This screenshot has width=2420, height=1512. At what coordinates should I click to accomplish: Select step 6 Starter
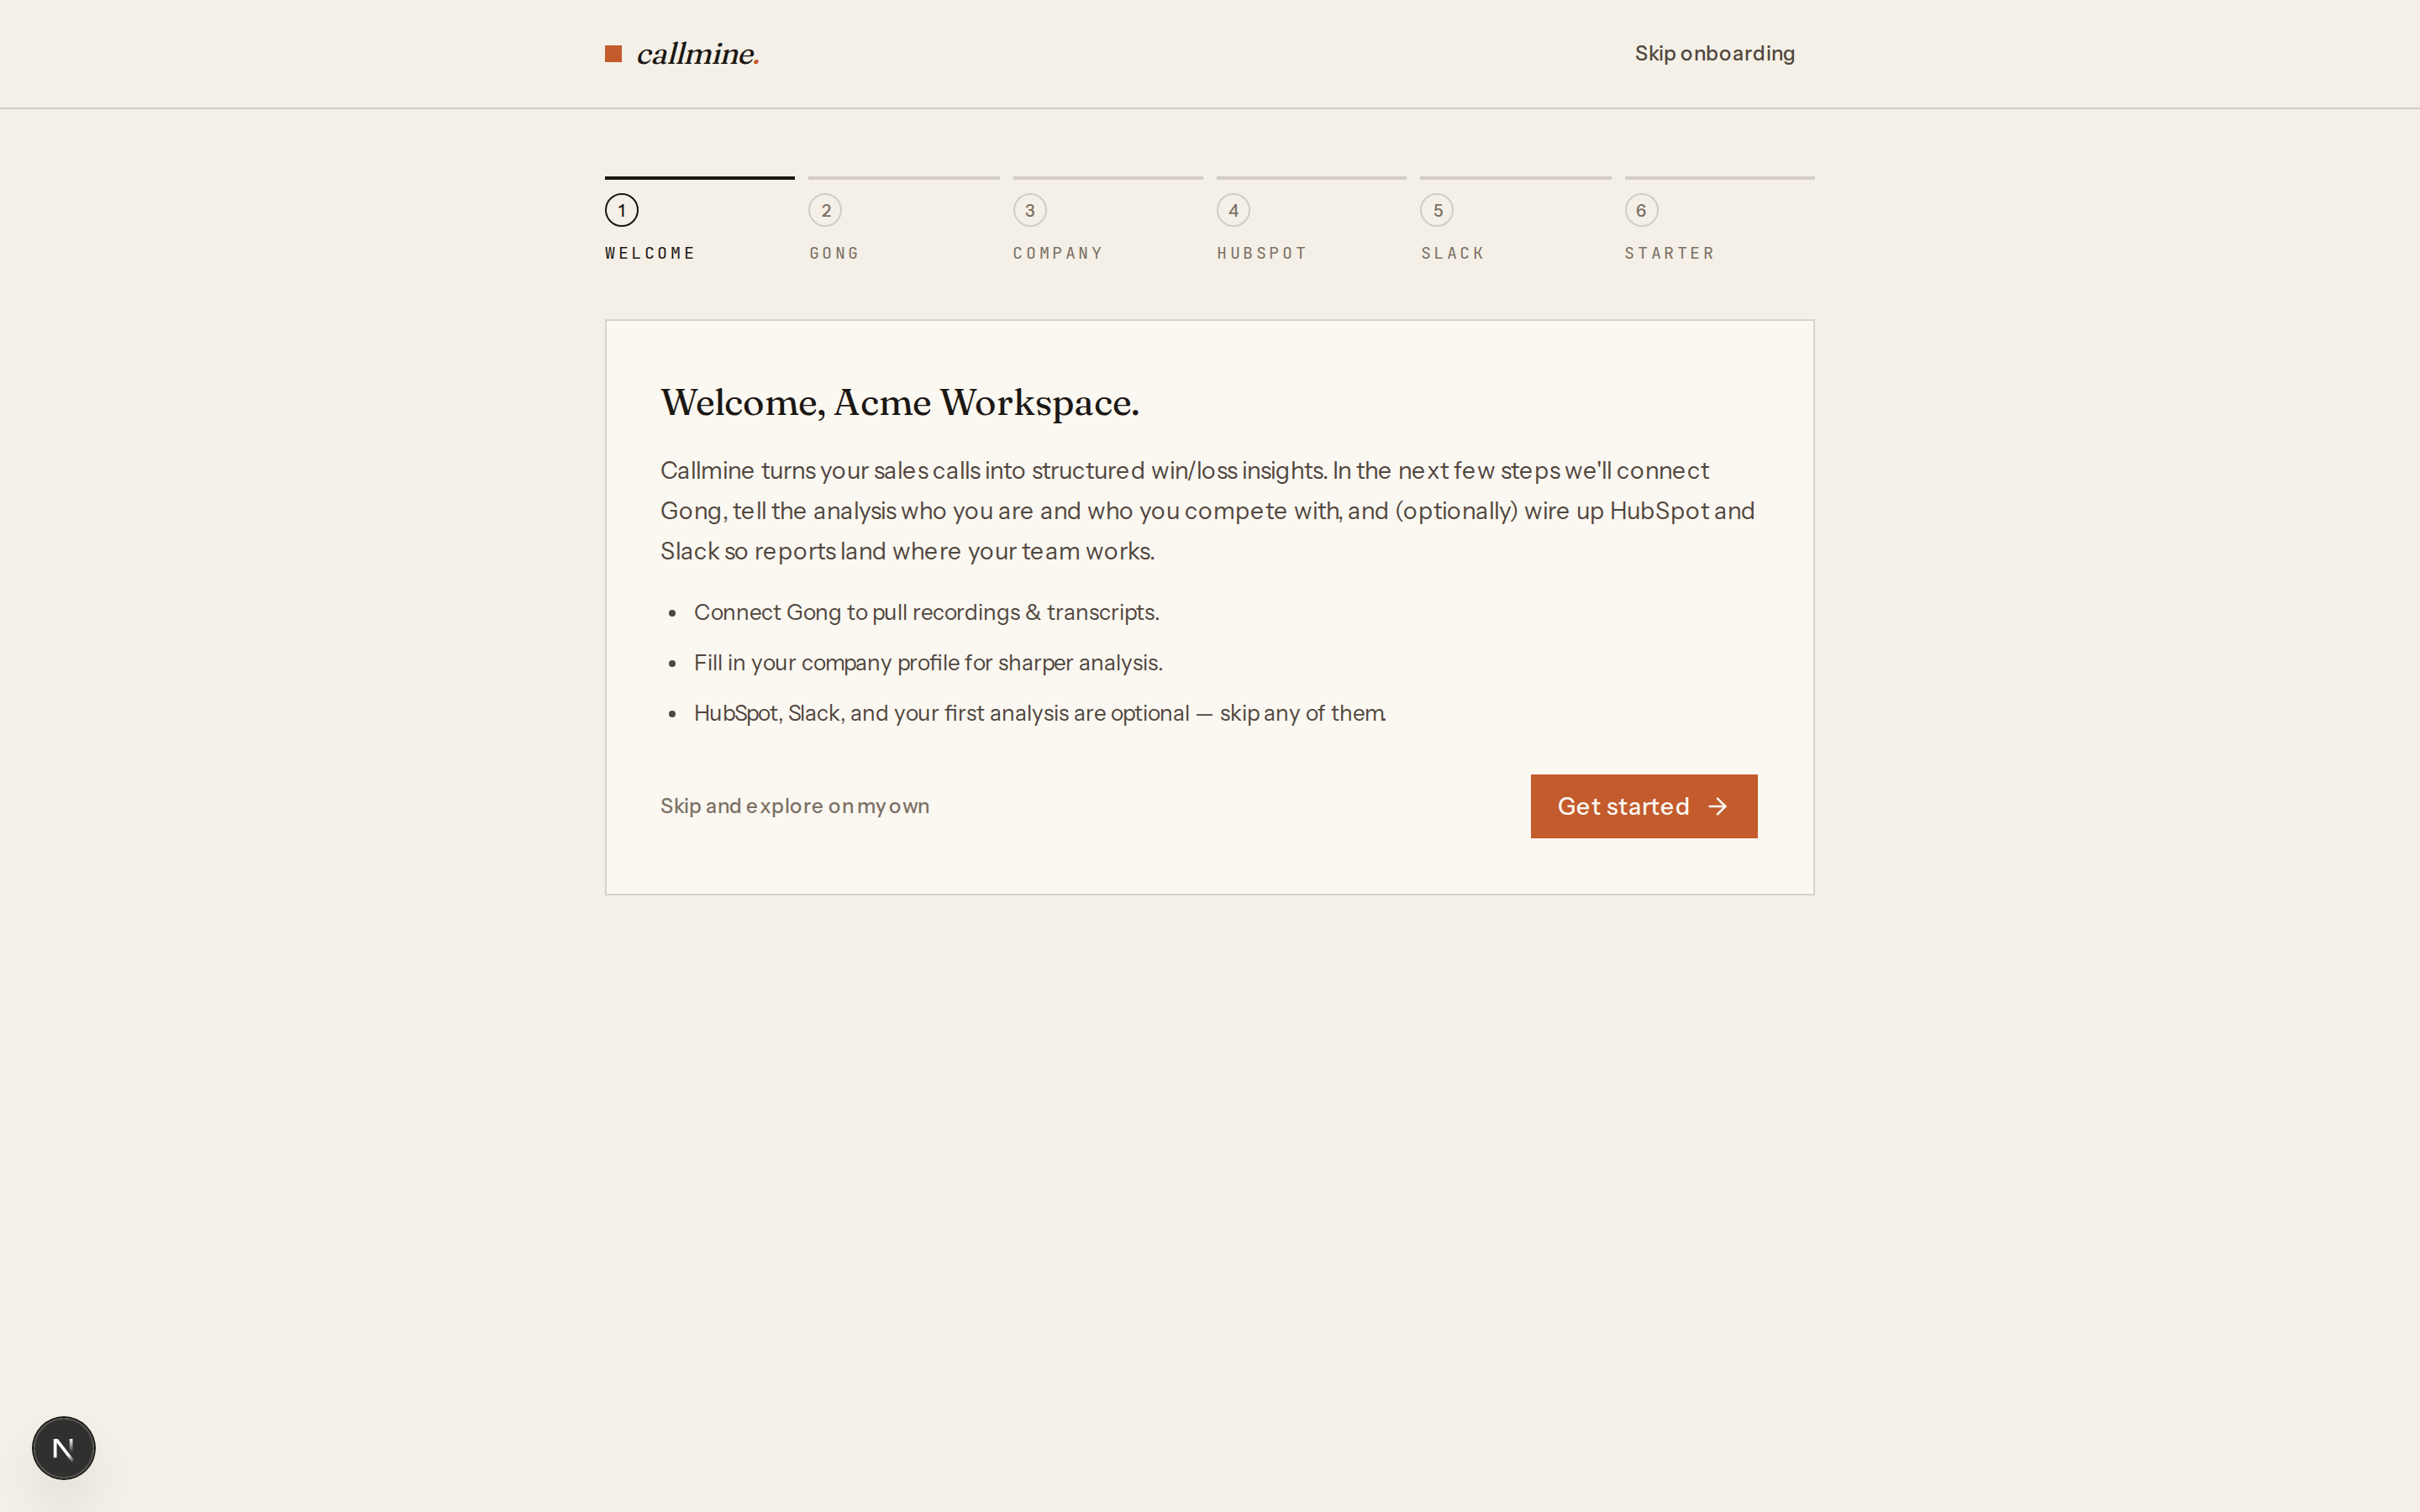[x=1719, y=220]
